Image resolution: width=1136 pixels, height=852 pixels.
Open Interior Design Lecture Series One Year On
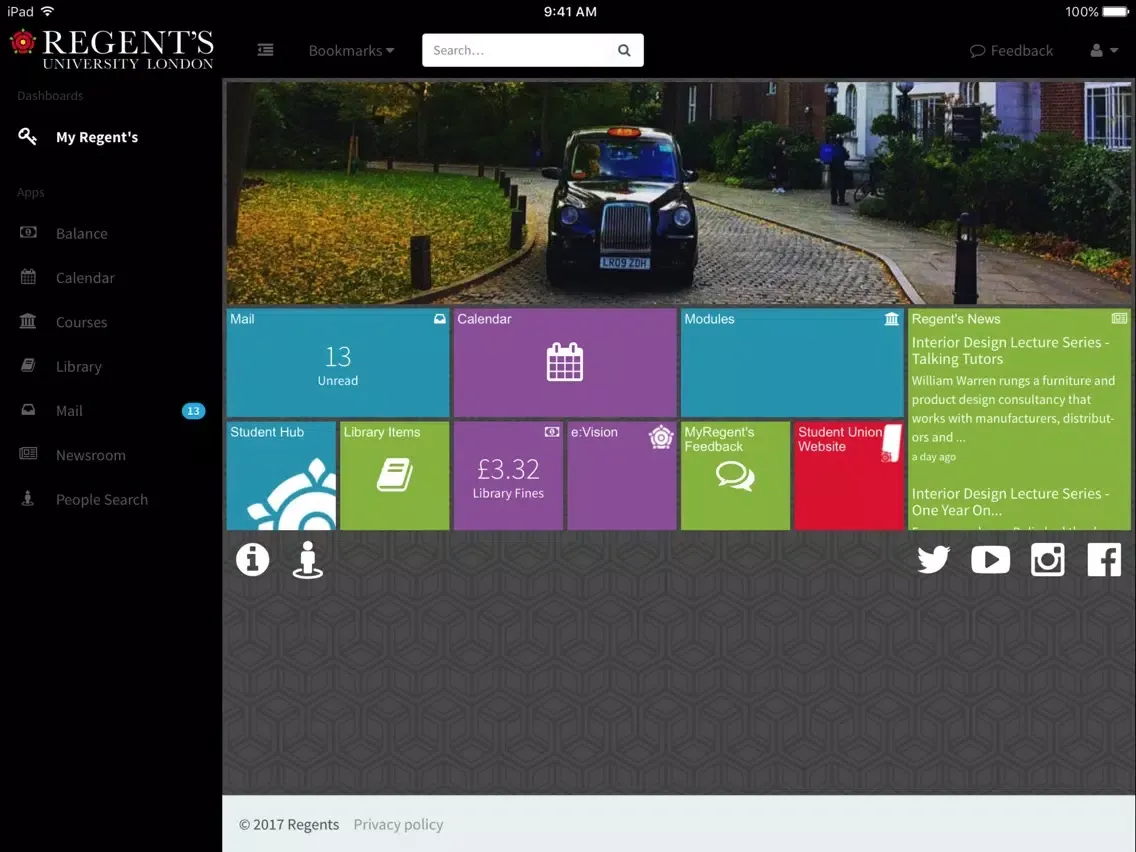(x=1011, y=501)
